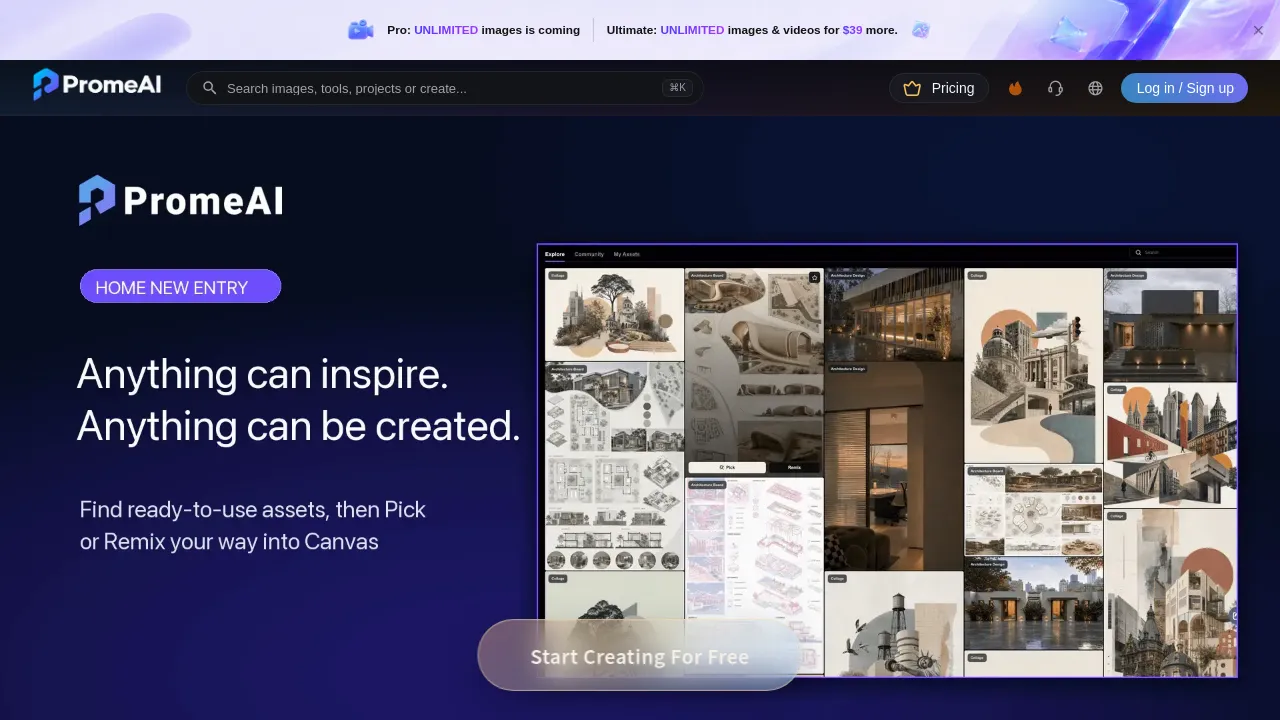The height and width of the screenshot is (720, 1280).
Task: Click the Pick button in the preview
Action: [x=727, y=467]
